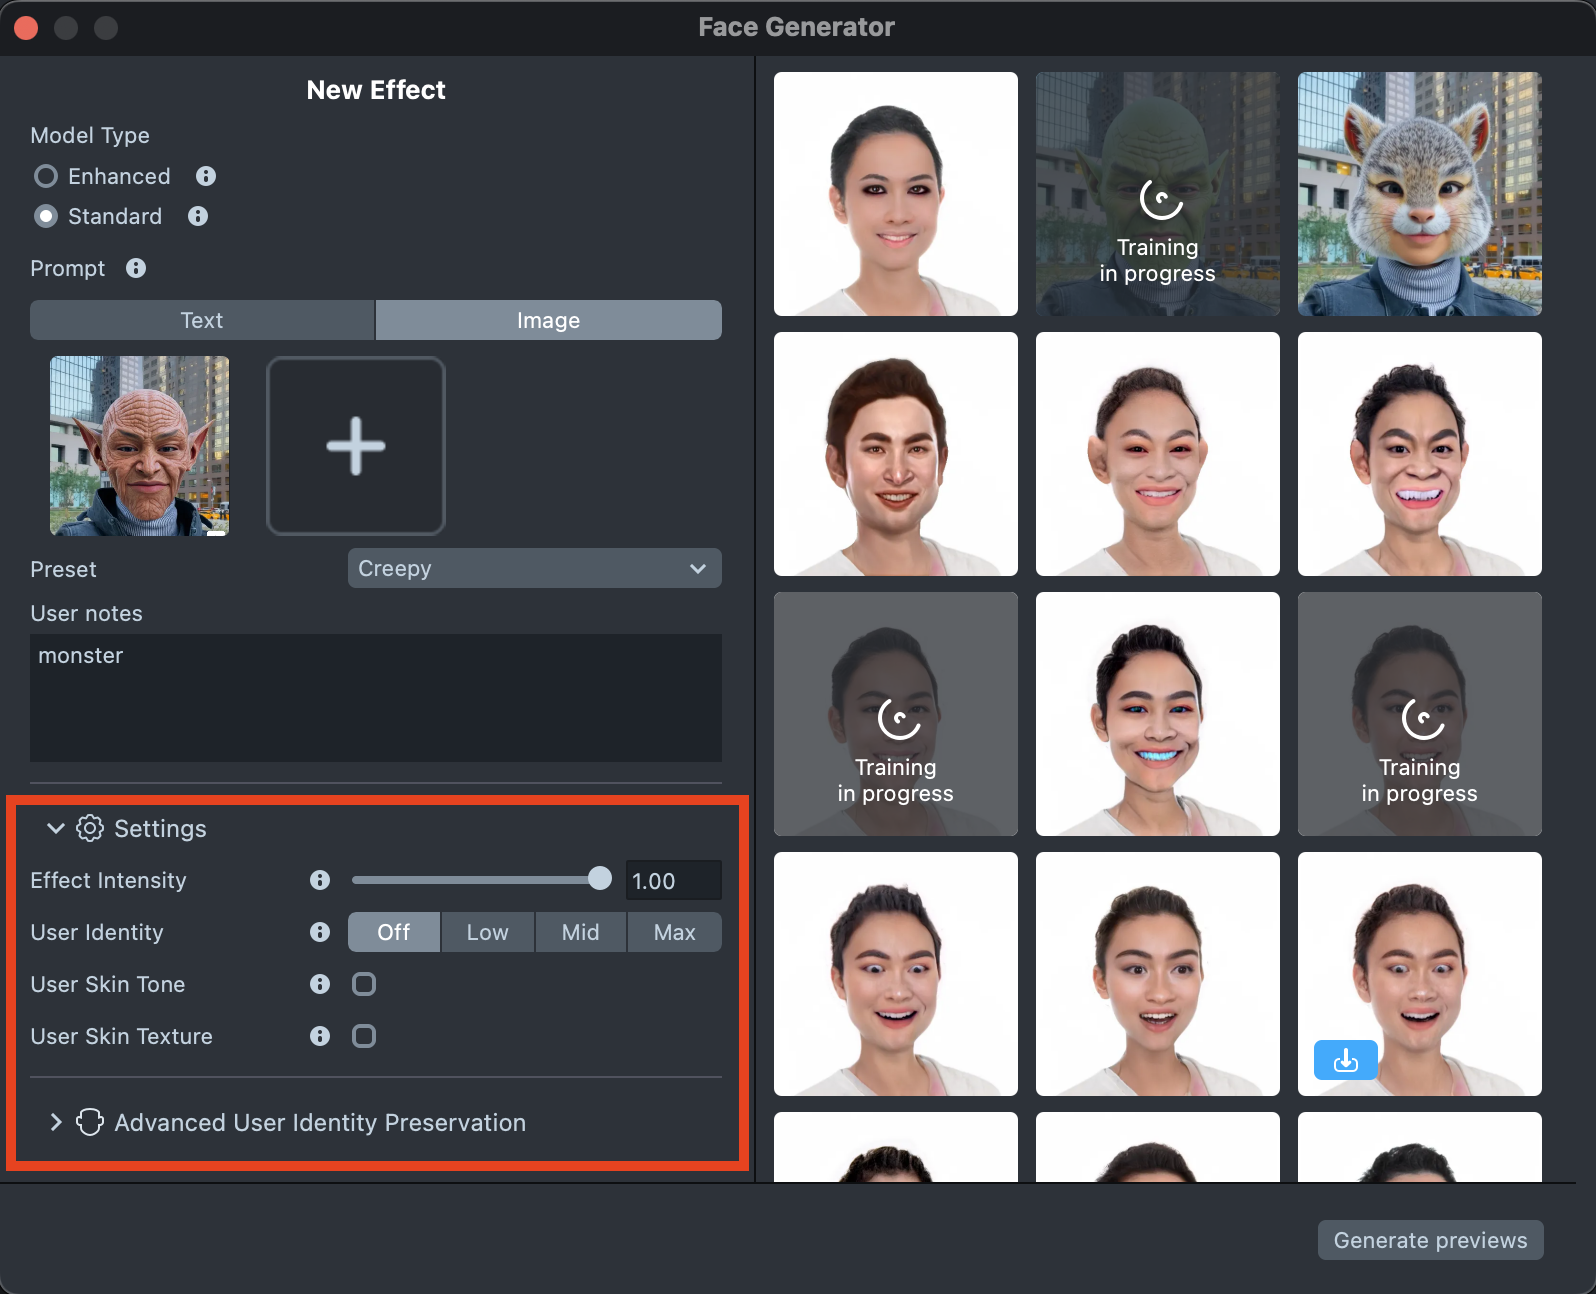Viewport: 1596px width, 1294px height.
Task: Click Effect Intensity info icon
Action: point(320,880)
